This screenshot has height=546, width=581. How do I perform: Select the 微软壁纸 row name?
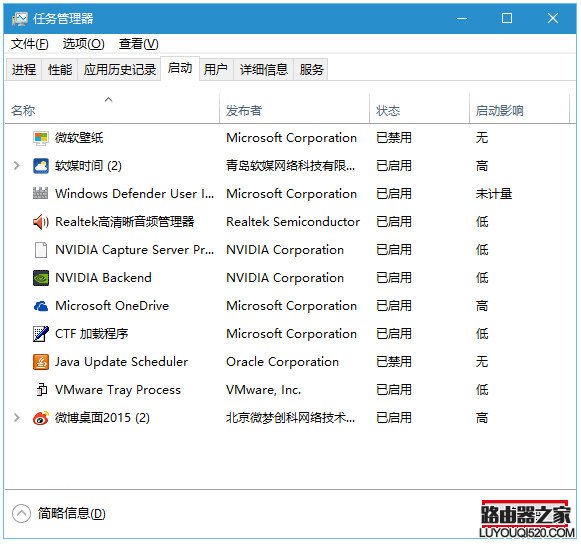79,138
